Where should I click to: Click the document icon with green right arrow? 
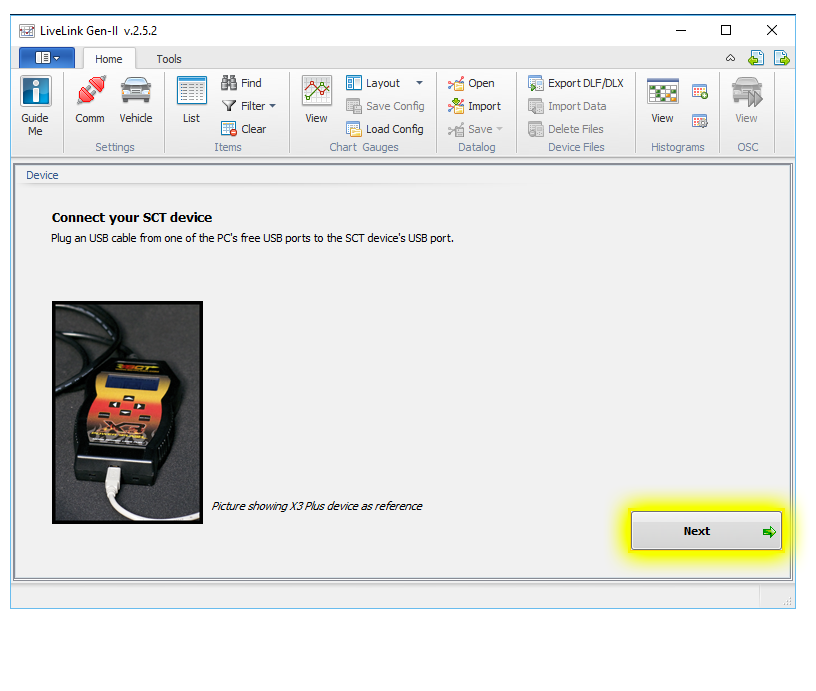pyautogui.click(x=782, y=58)
